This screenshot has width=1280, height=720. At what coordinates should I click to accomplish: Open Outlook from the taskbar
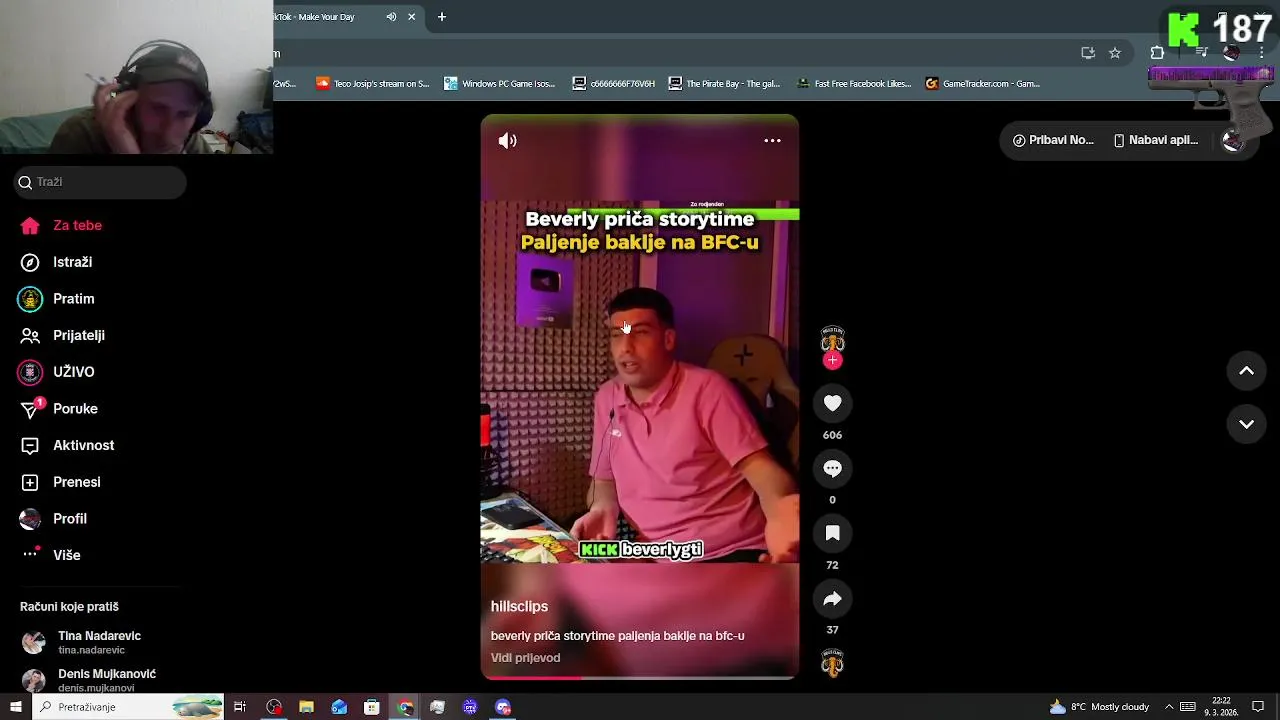[x=339, y=707]
